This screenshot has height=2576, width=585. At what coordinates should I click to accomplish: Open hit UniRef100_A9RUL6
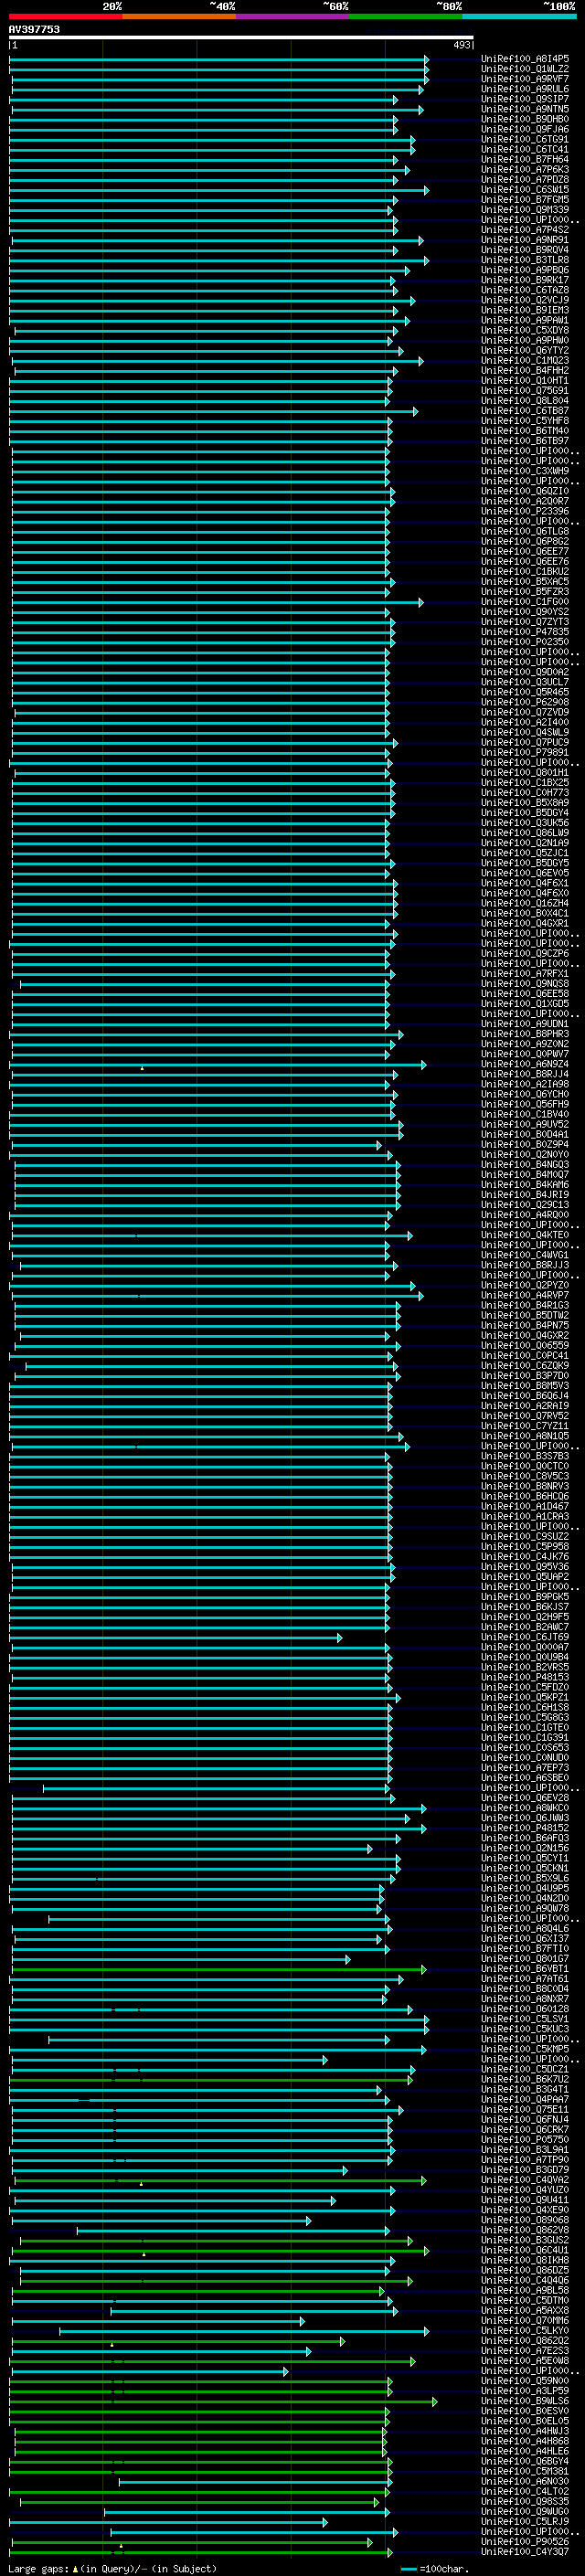525,89
